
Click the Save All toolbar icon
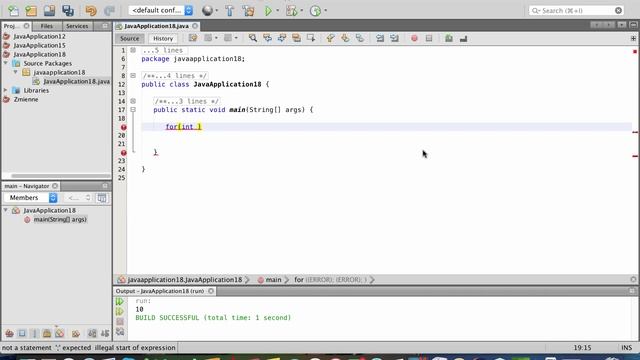(x=68, y=11)
